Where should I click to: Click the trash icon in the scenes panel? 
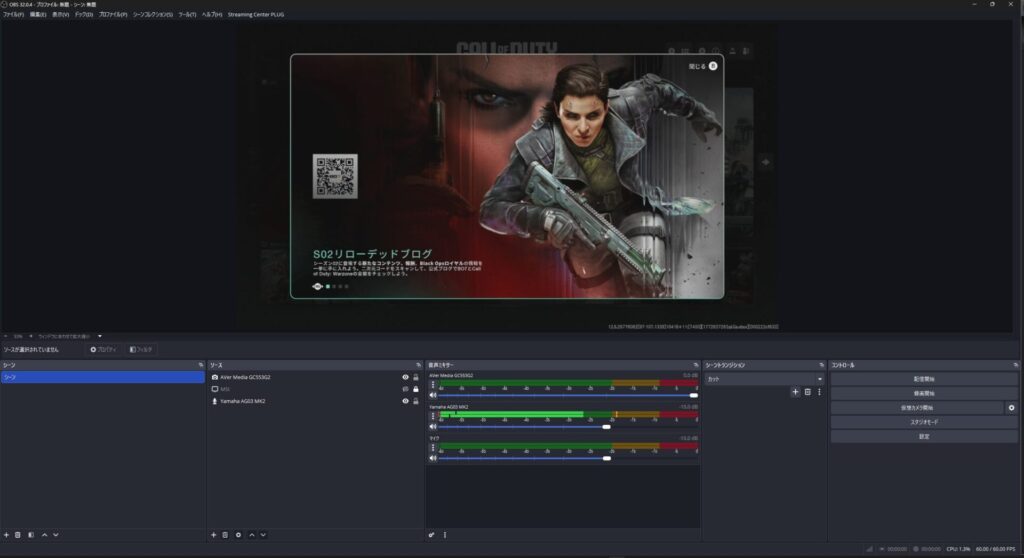18,535
